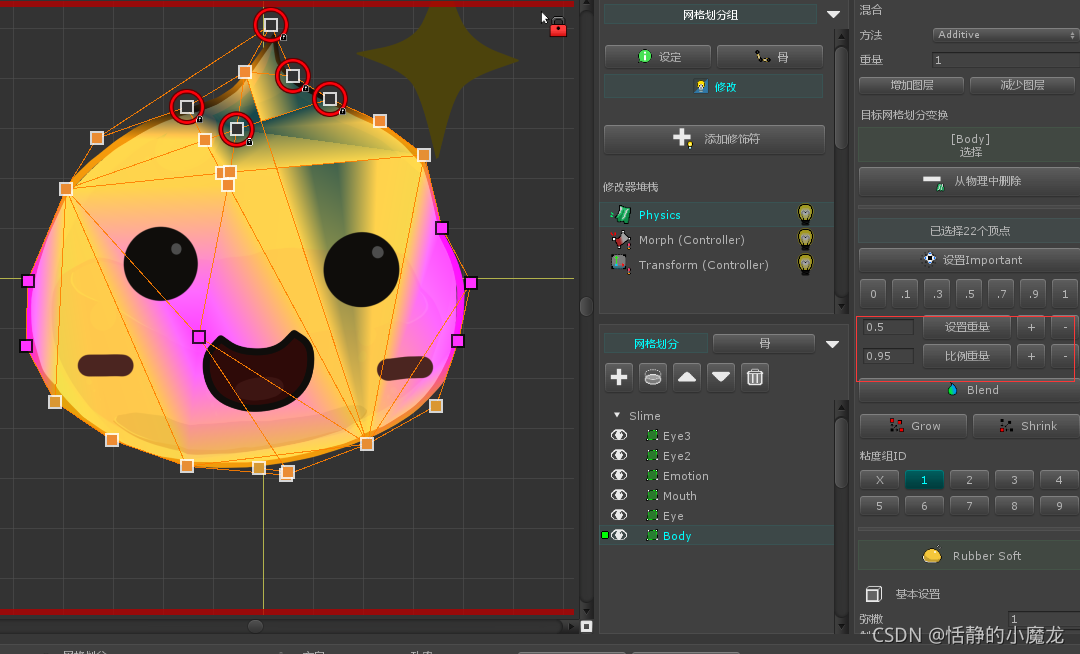This screenshot has width=1080, height=654.
Task: Click the add group disc icon
Action: [x=653, y=377]
